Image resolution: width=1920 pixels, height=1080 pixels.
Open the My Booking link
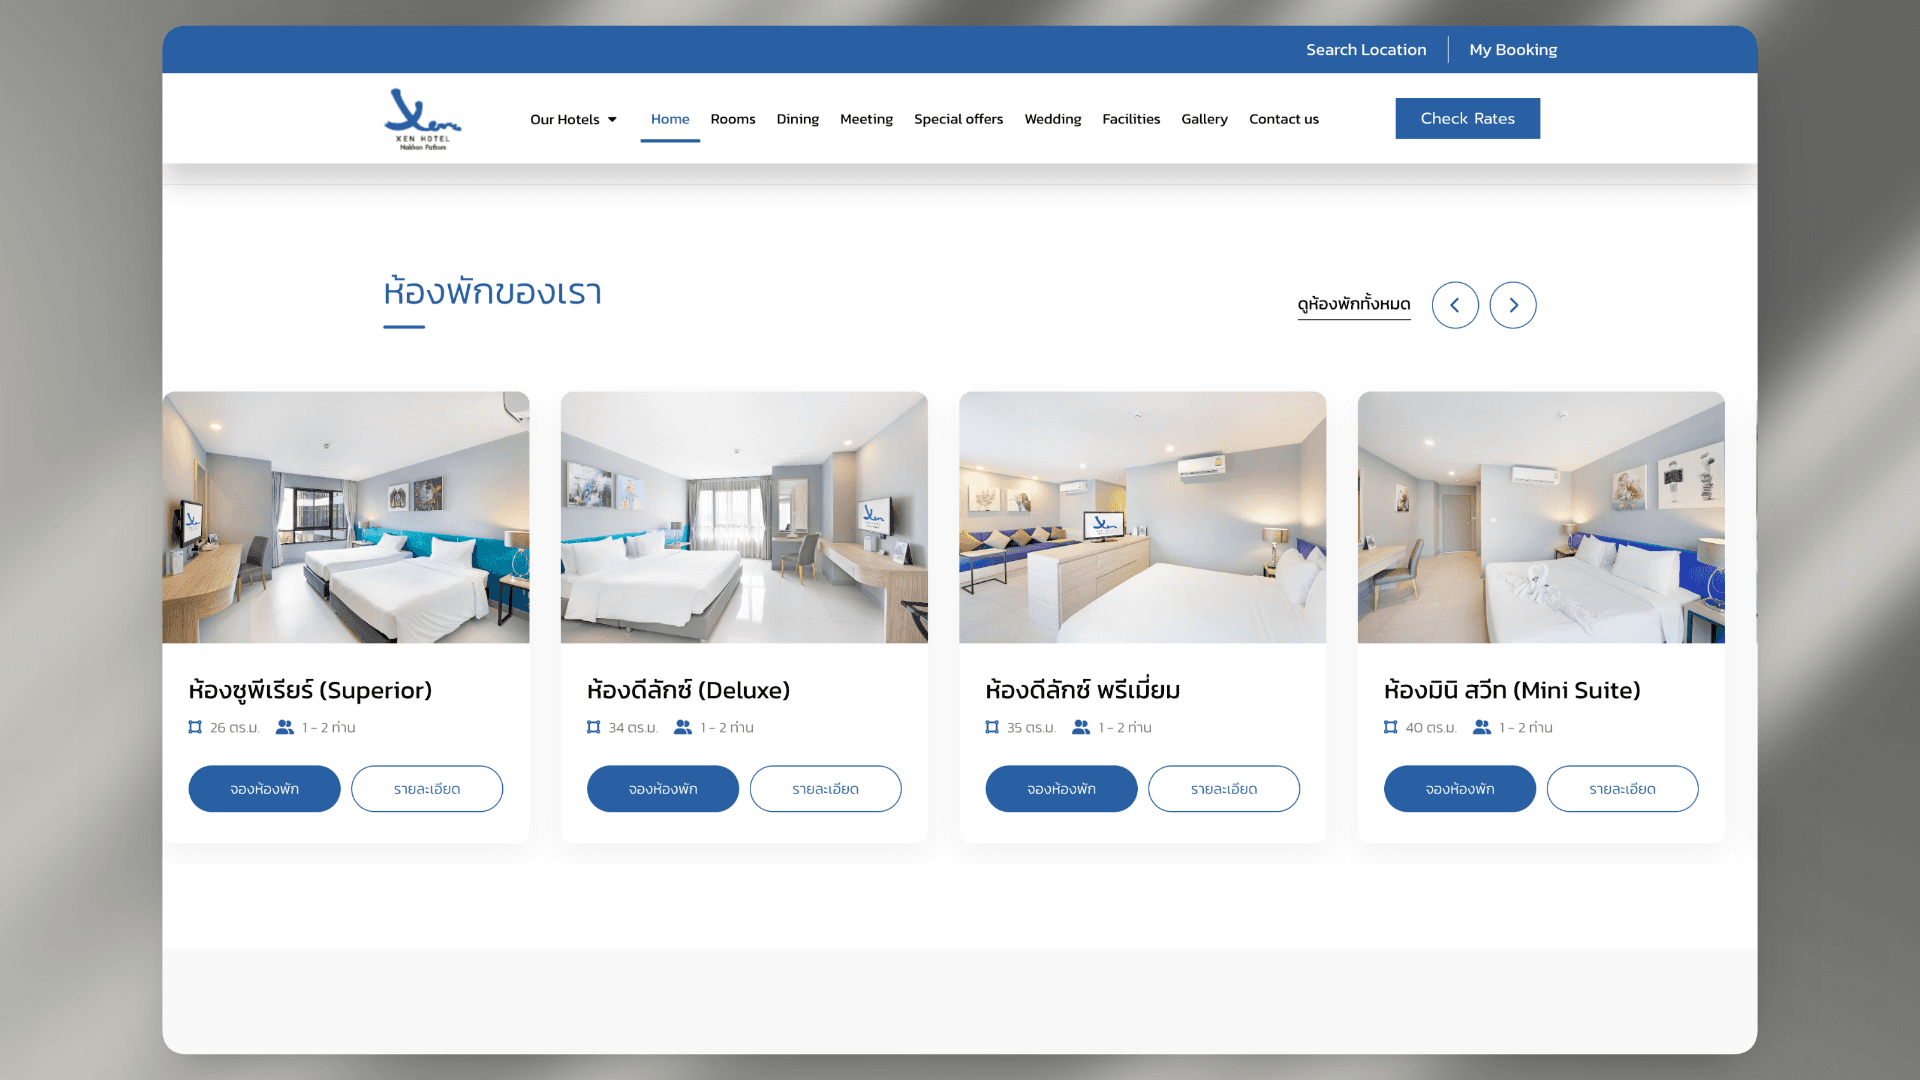coord(1513,50)
